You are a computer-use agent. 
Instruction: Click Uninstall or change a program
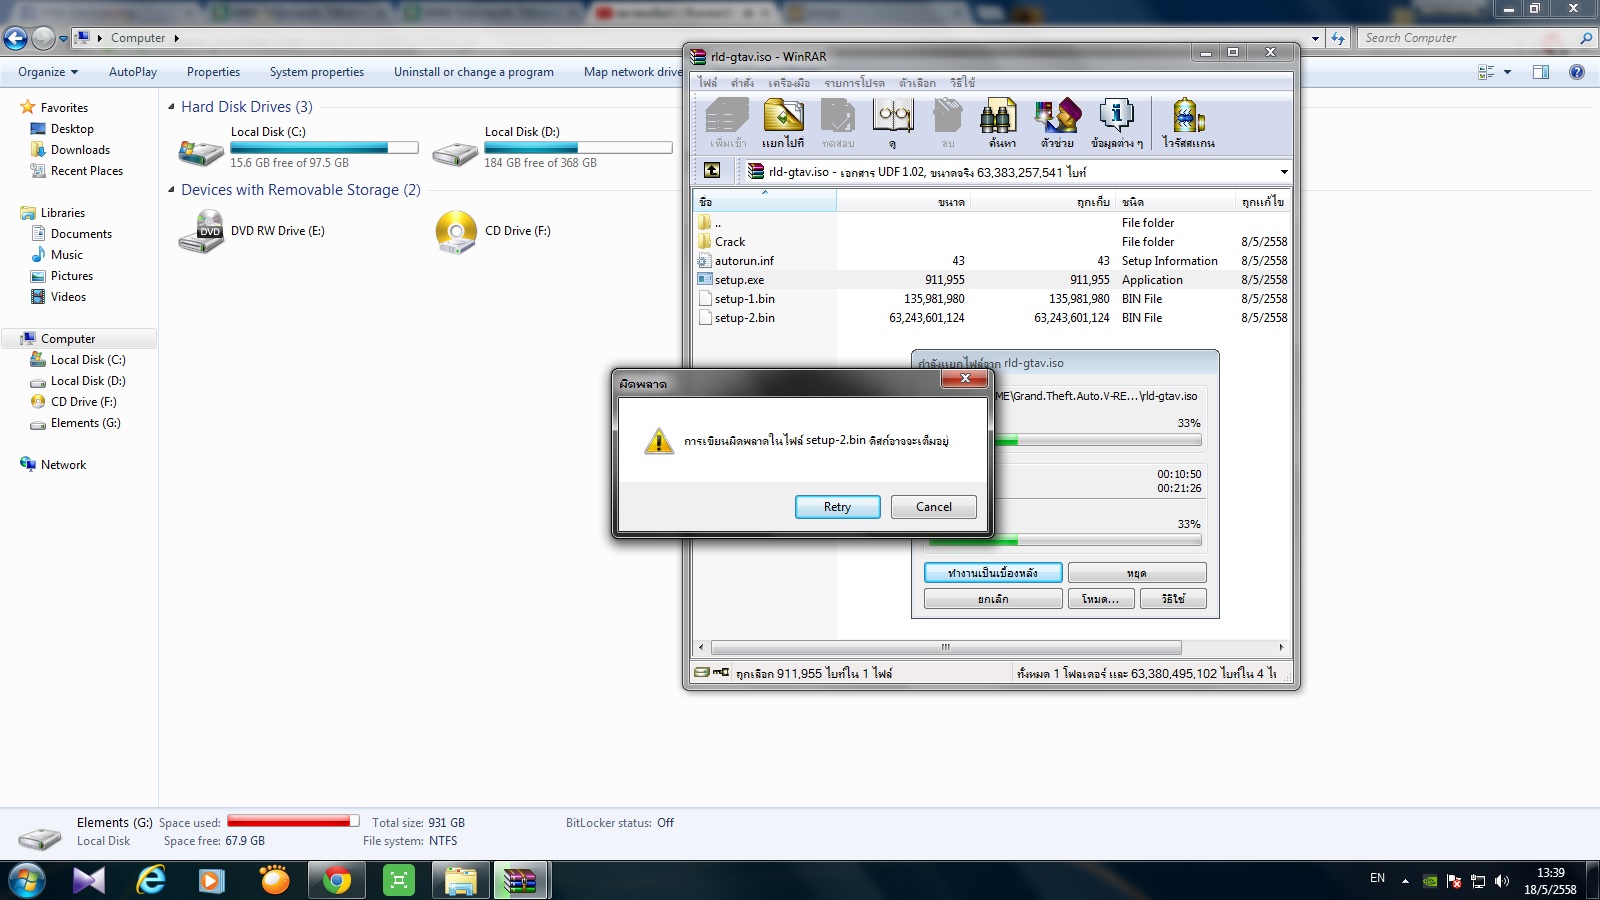[474, 72]
